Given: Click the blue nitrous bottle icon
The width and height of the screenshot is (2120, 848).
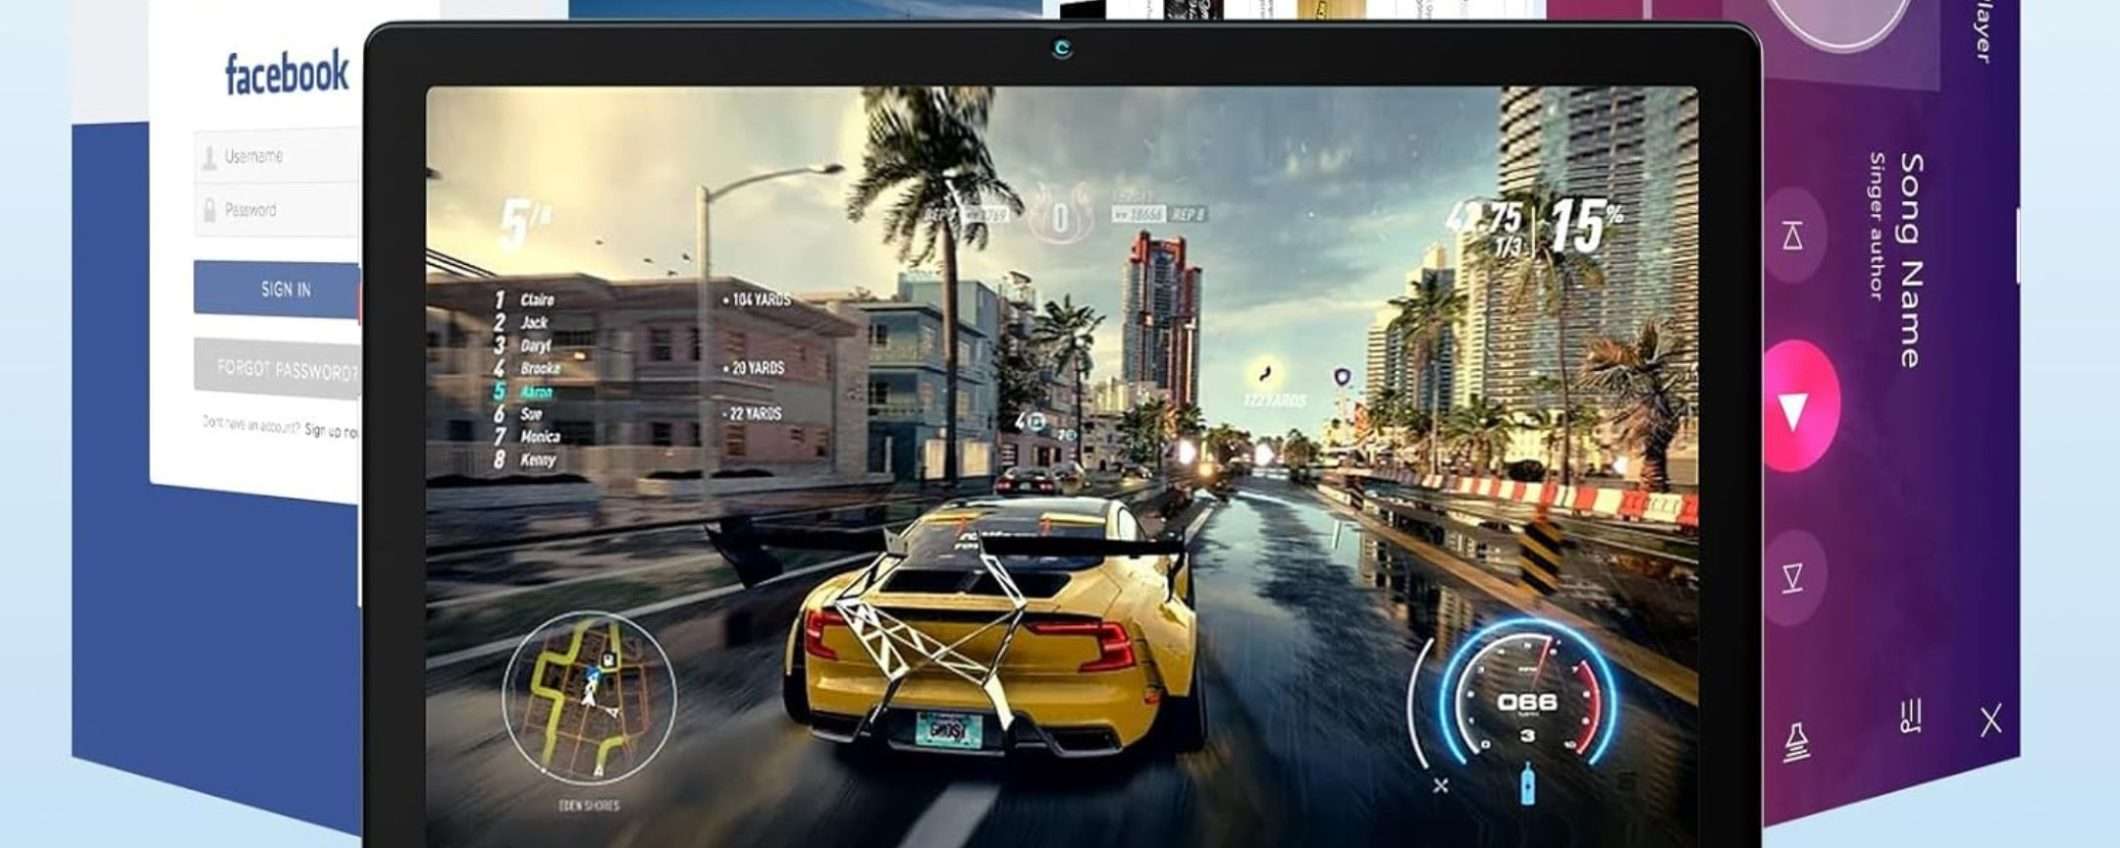Looking at the screenshot, I should pos(1527,784).
